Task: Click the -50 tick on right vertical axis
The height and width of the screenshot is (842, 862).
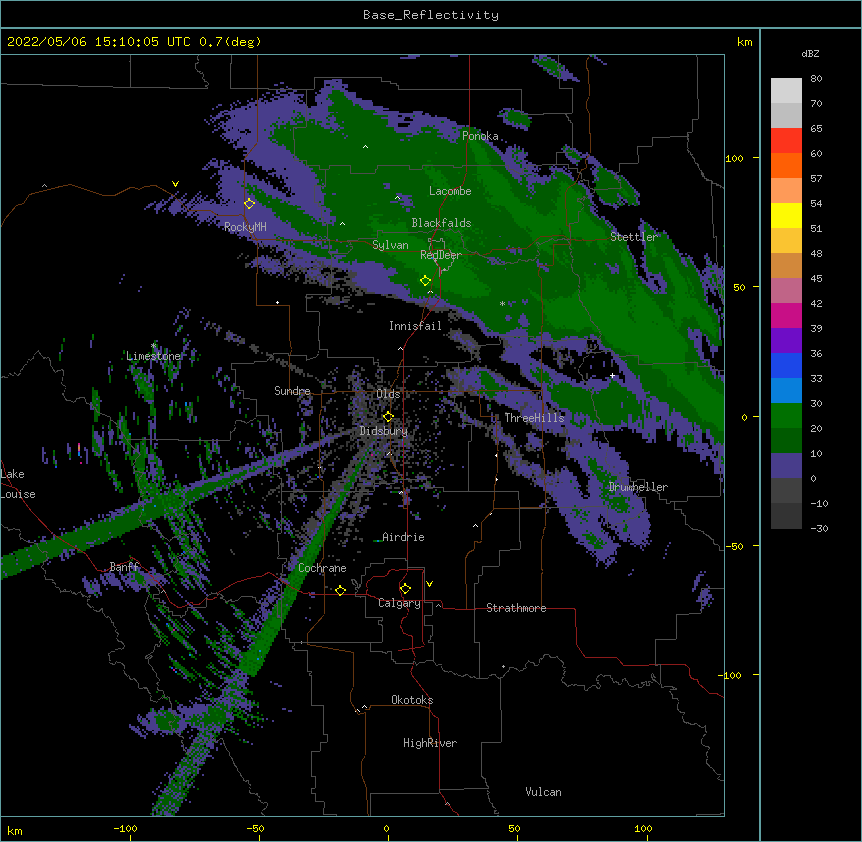Action: (734, 546)
